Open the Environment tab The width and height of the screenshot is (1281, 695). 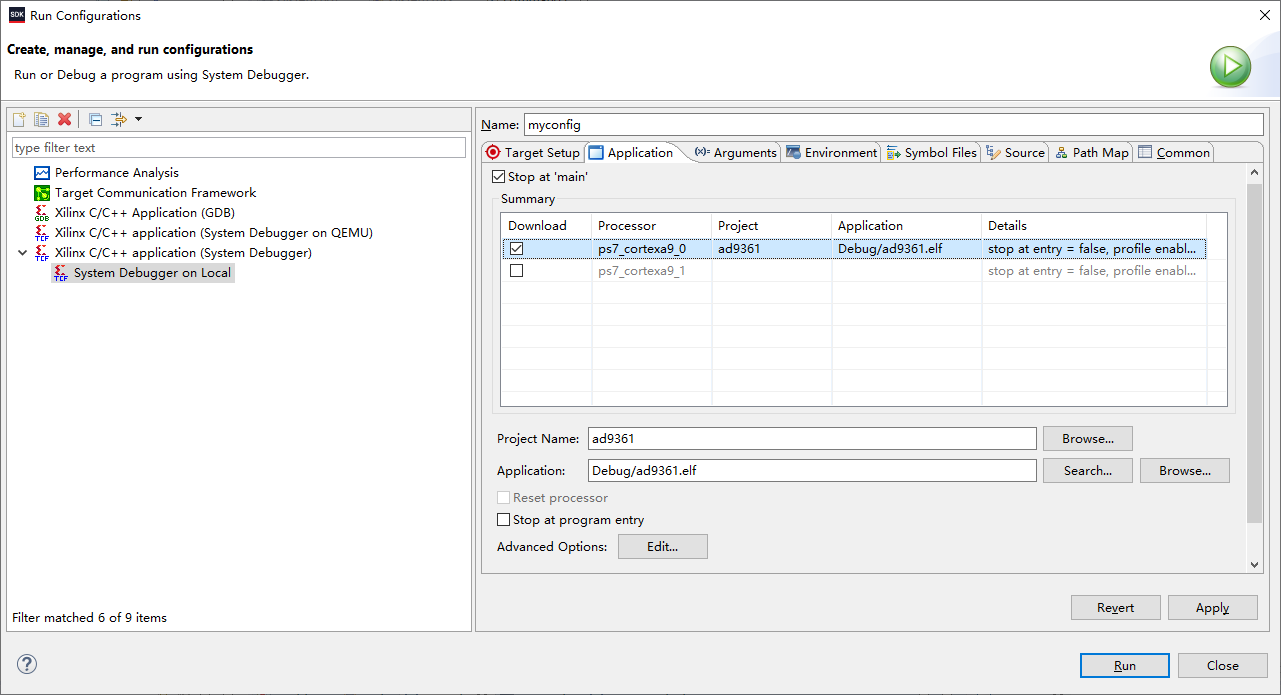pos(832,152)
